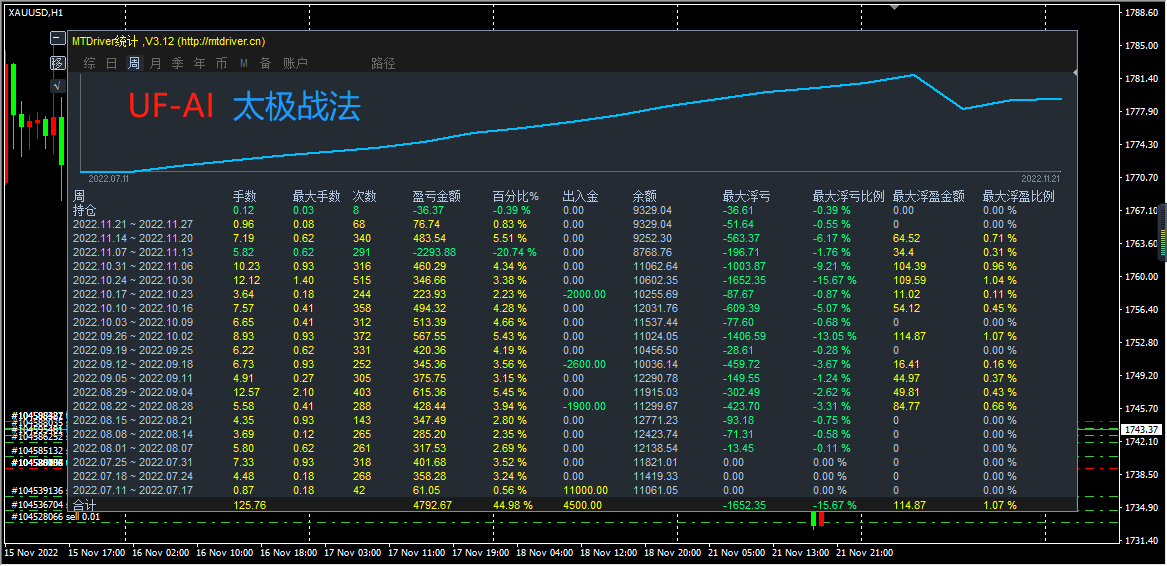1167x566 pixels.
Task: Open the 备 comment tab
Action: pos(265,63)
